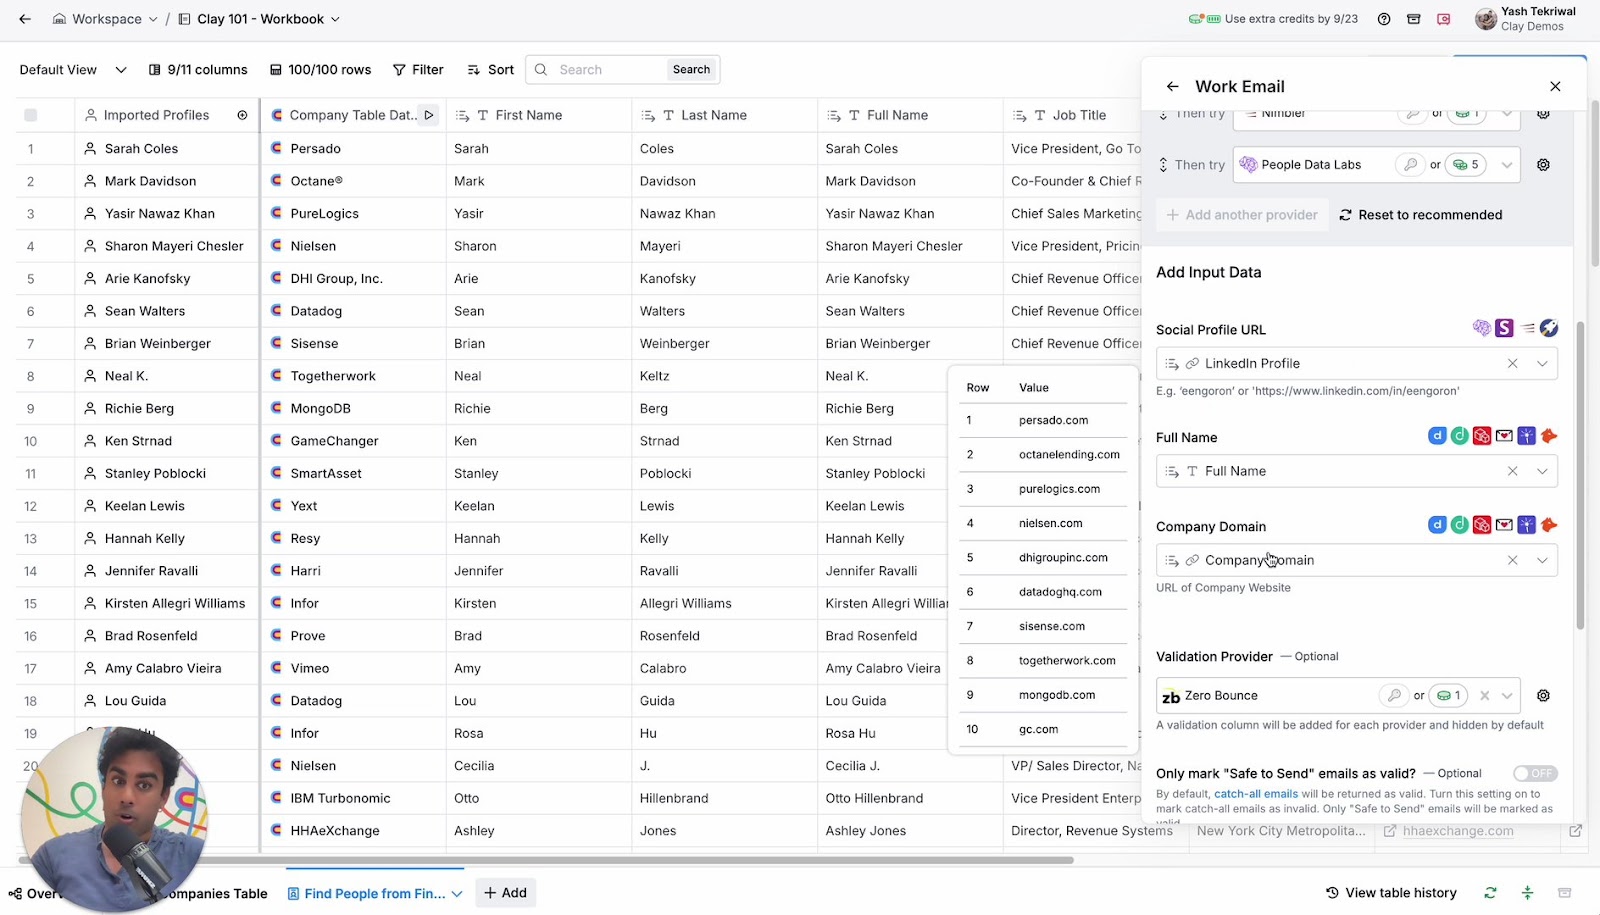
Task: Open settings gear for Zero Bounce validation
Action: (x=1544, y=696)
